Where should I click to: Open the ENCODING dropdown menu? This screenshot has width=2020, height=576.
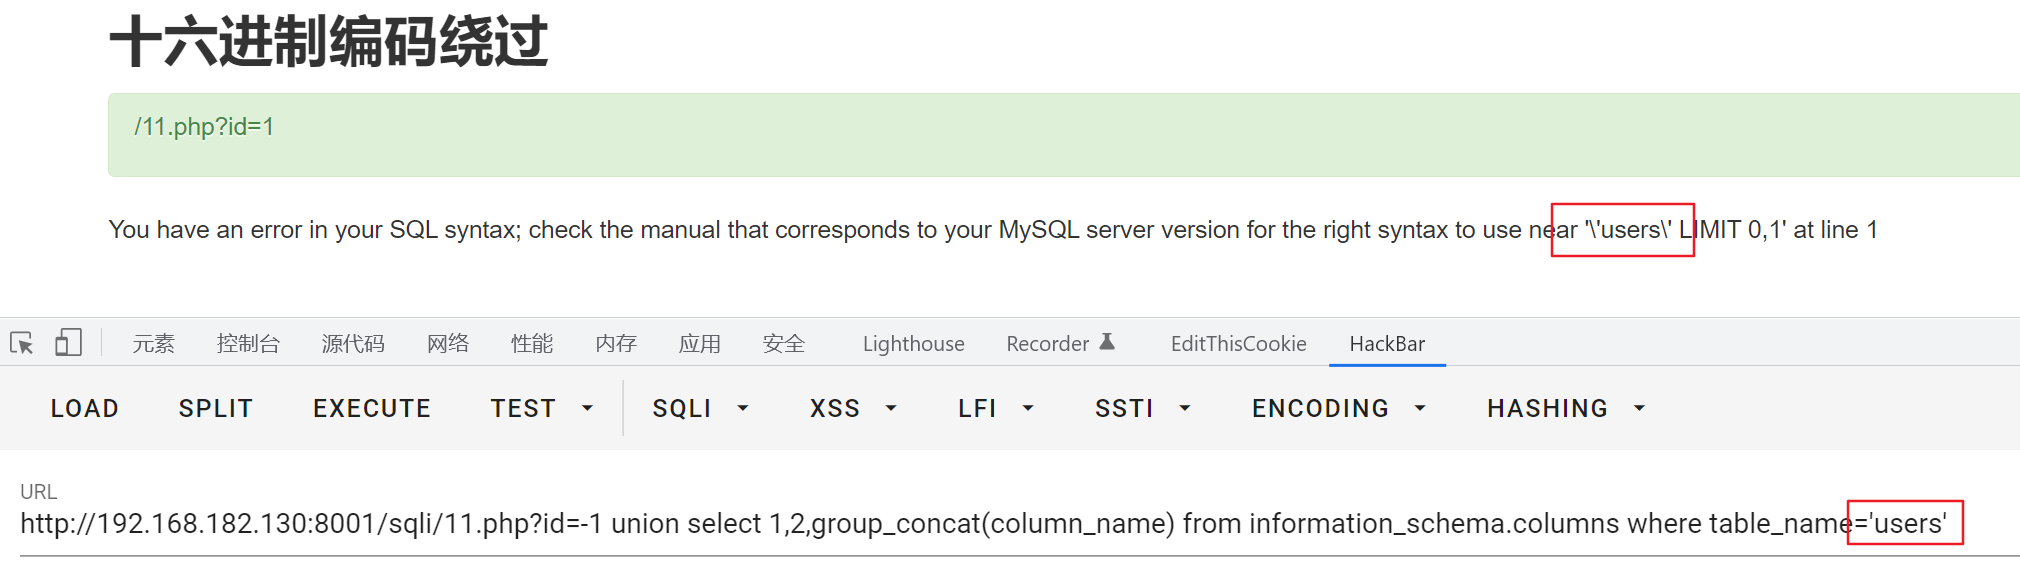pos(1338,408)
